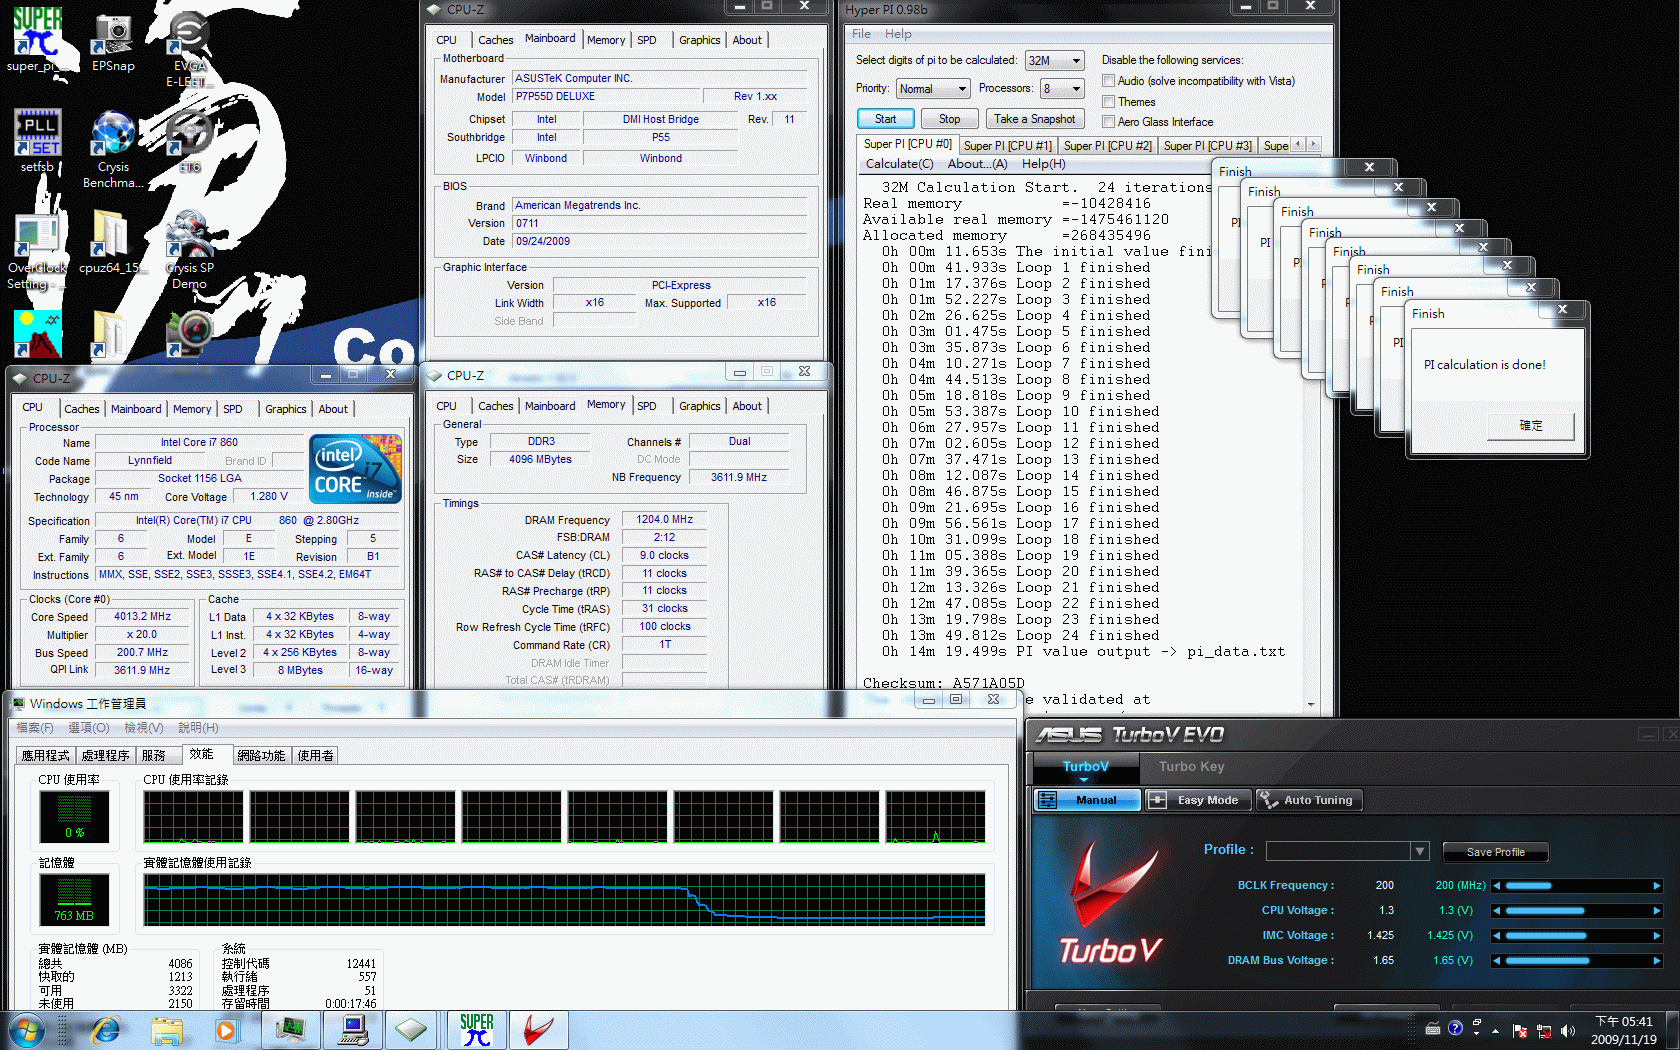This screenshot has width=1680, height=1050.
Task: Click the Windows Start orb
Action: [26, 1030]
